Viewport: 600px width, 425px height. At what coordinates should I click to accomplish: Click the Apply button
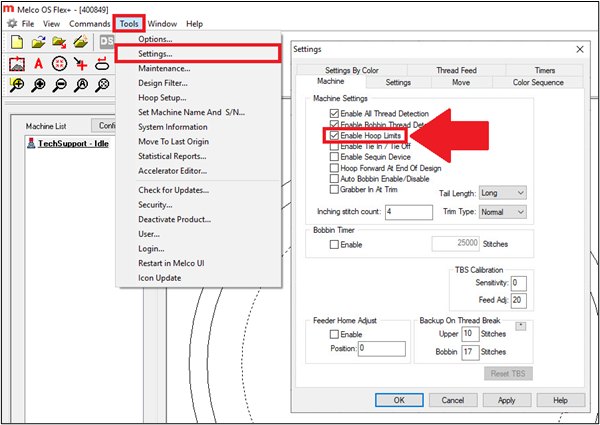(x=506, y=399)
